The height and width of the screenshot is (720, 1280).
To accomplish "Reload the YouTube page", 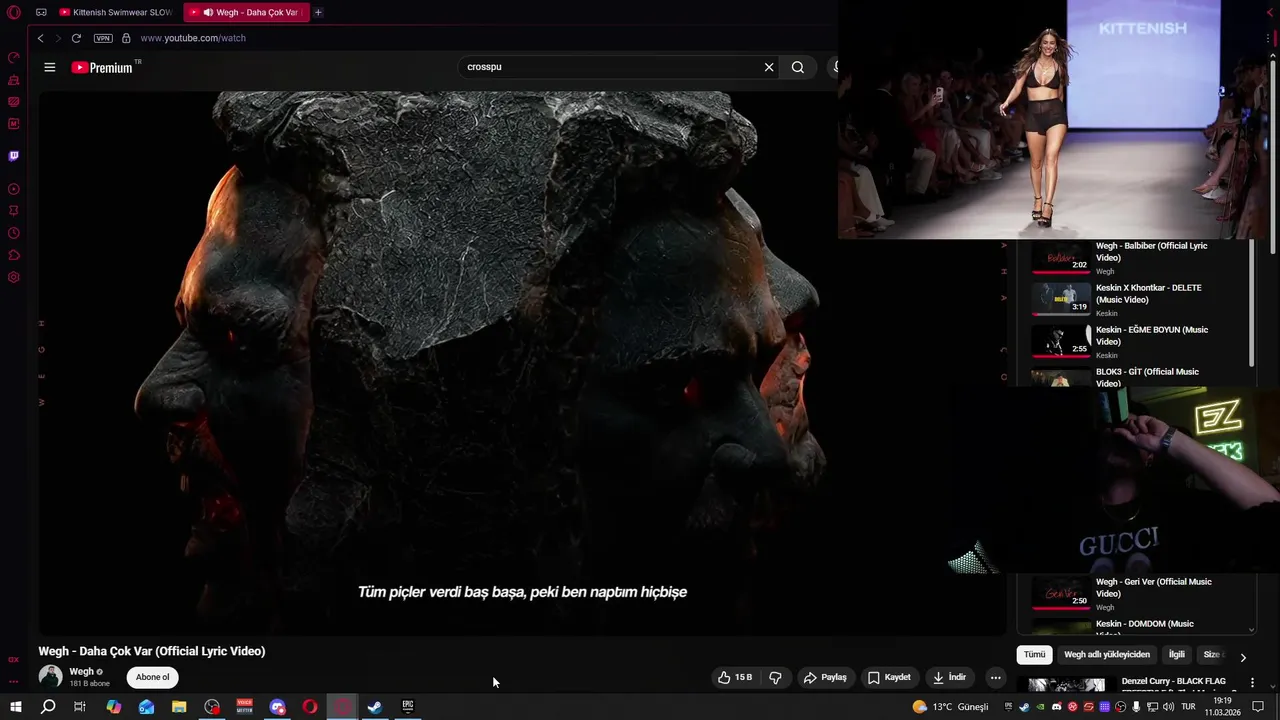I will click(x=76, y=38).
